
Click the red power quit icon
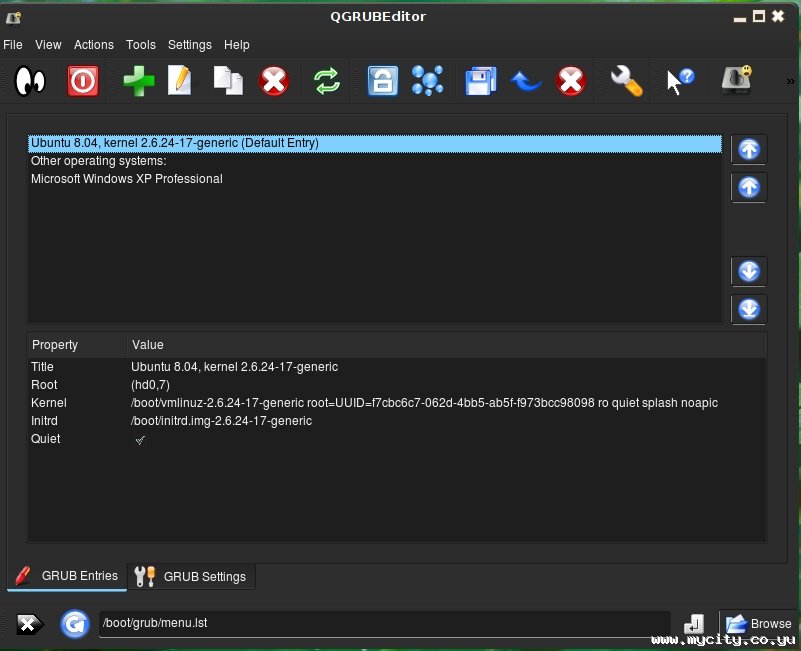(83, 81)
